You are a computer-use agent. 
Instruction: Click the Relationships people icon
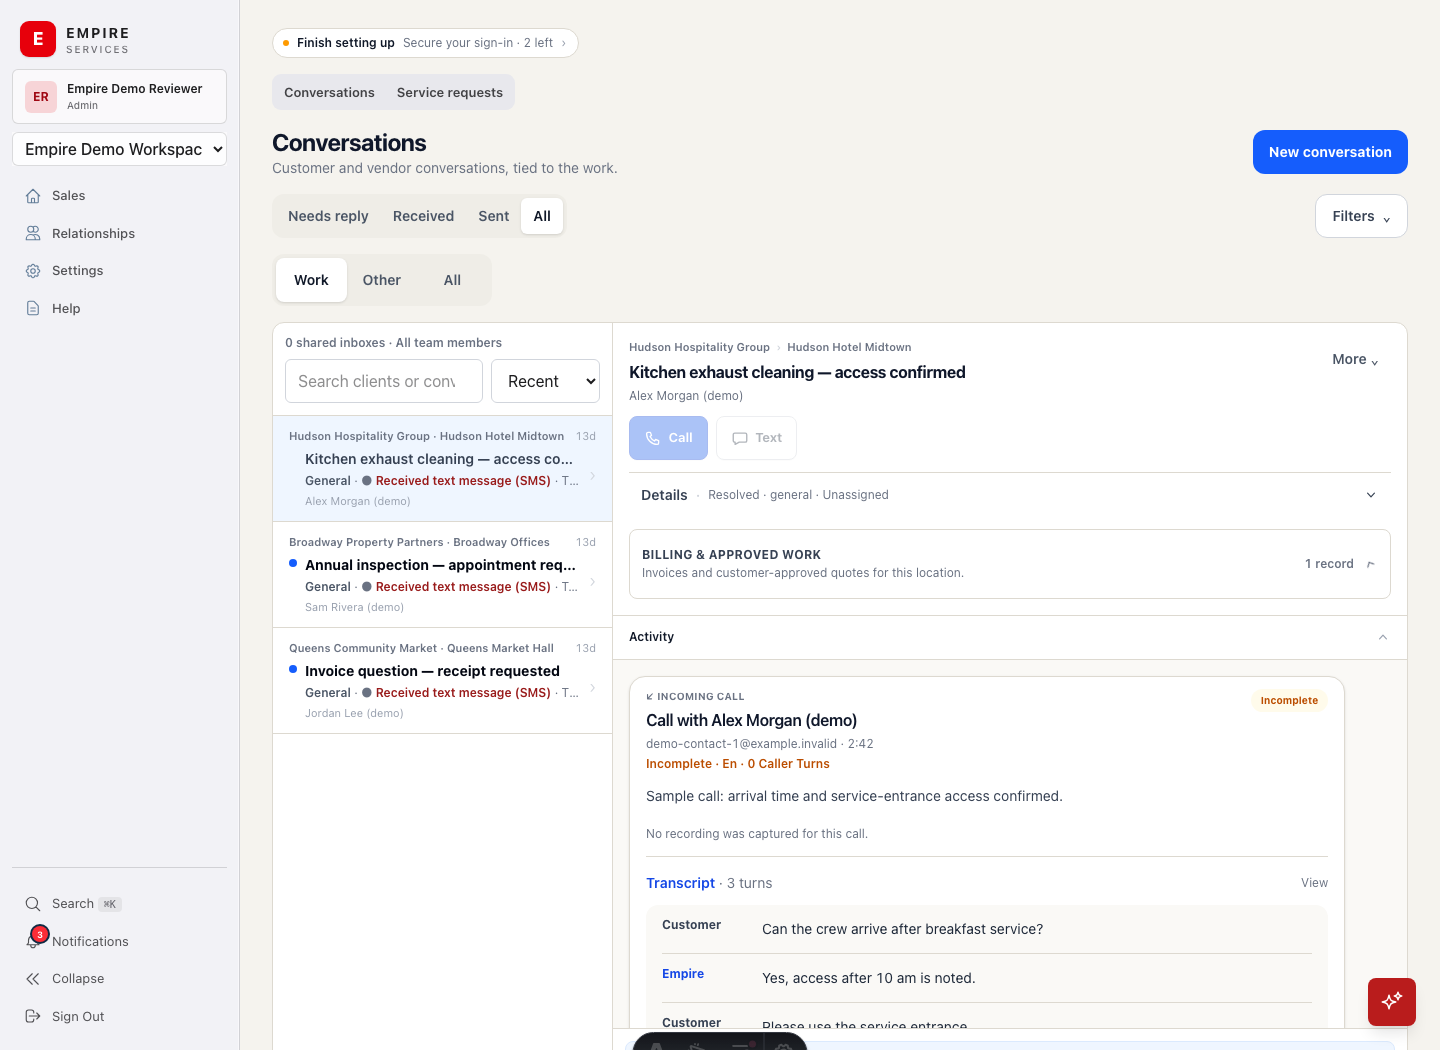33,233
